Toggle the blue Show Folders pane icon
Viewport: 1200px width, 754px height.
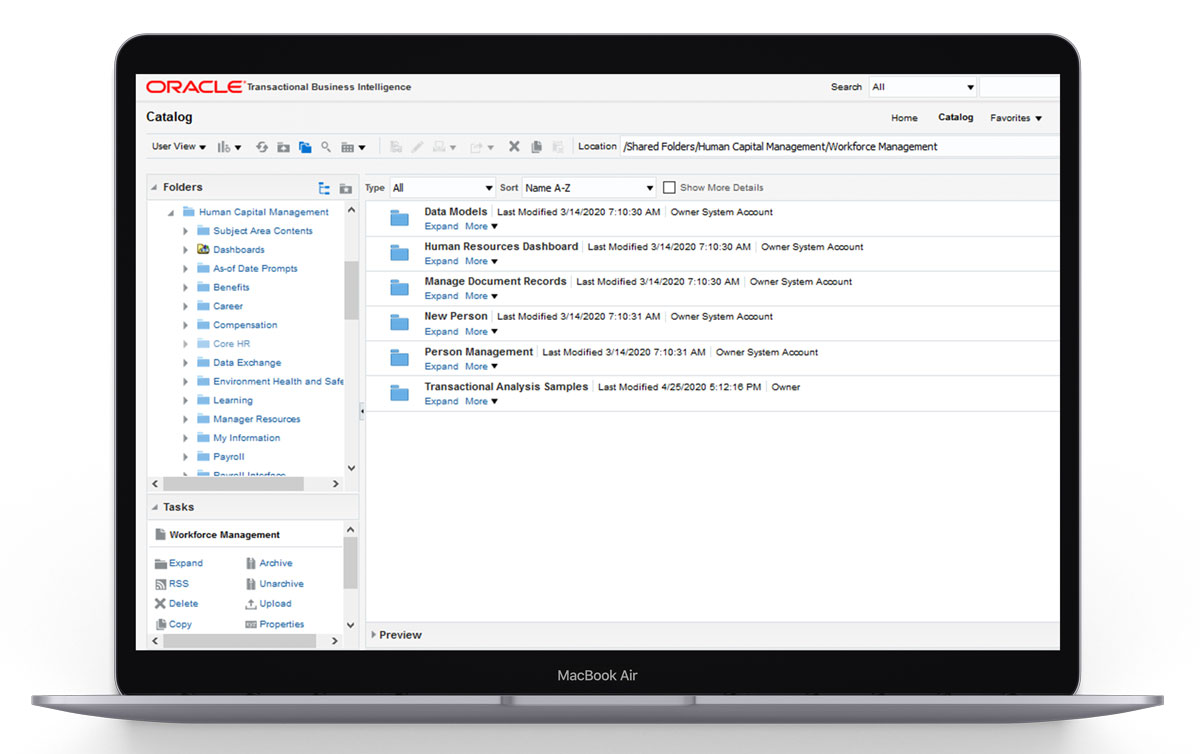(305, 147)
